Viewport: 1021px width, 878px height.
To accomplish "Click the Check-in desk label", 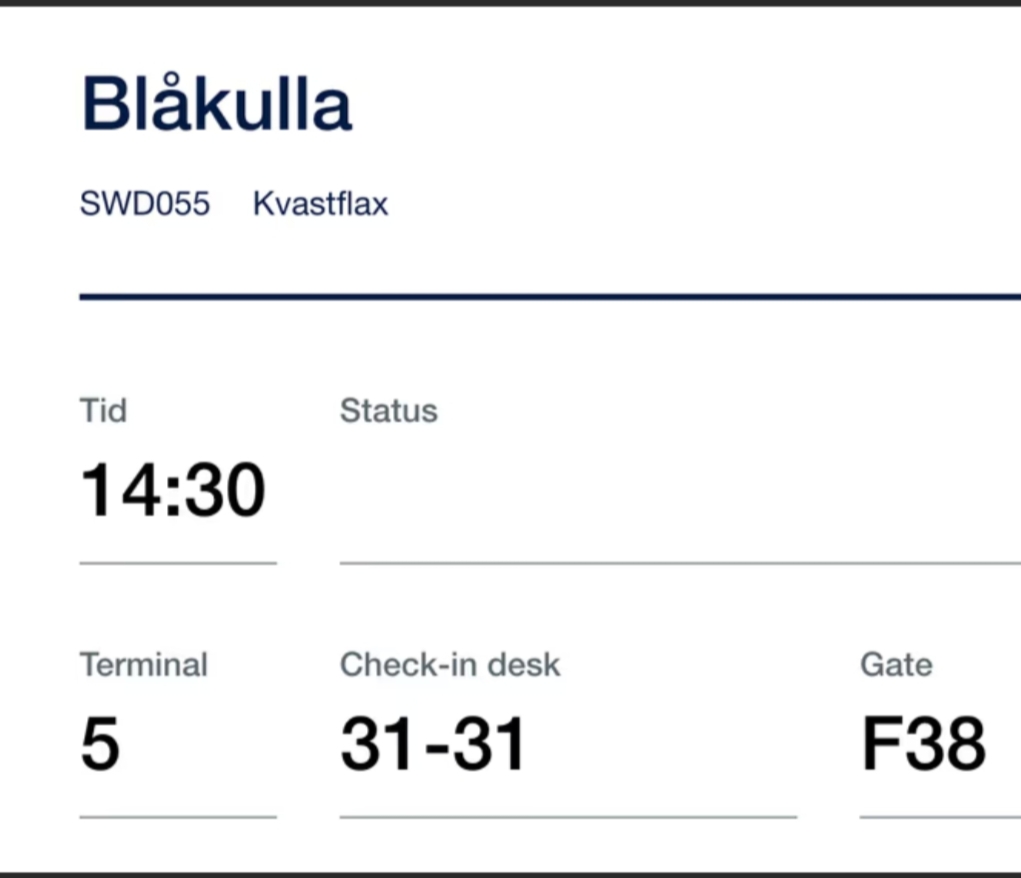I will click(450, 665).
